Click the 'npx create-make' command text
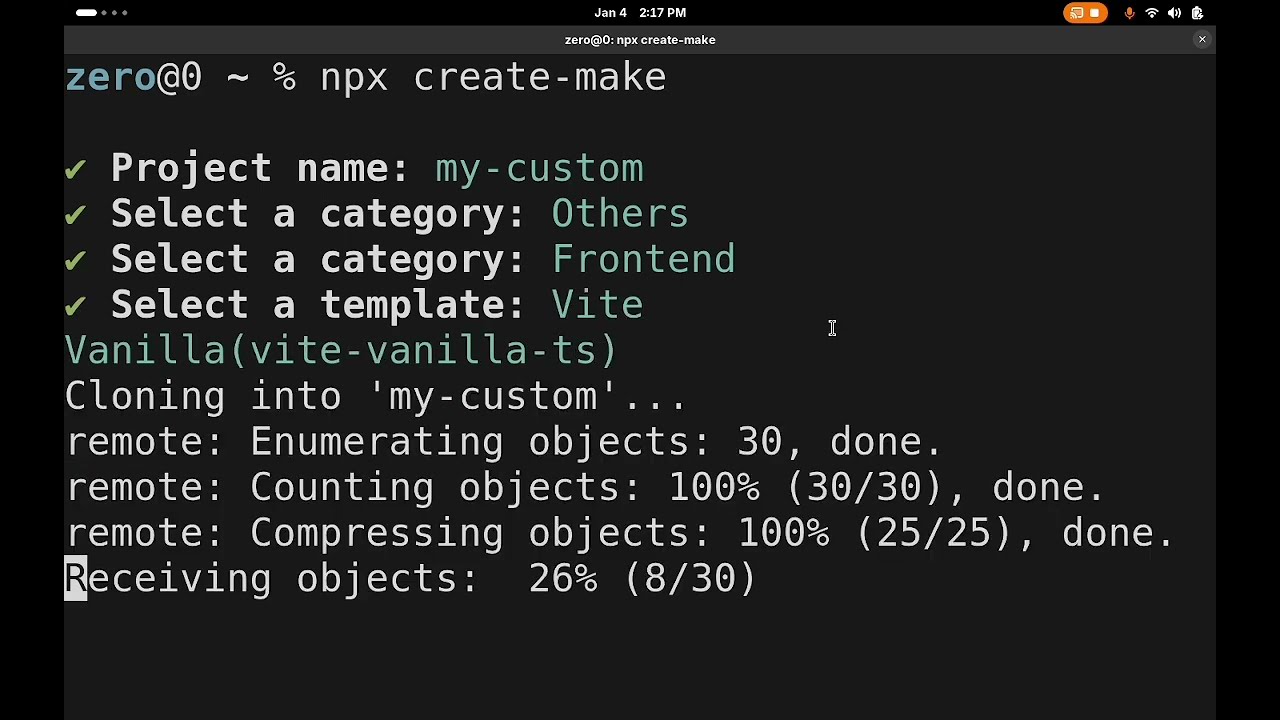Screen dimensions: 1280x720 click(x=493, y=78)
